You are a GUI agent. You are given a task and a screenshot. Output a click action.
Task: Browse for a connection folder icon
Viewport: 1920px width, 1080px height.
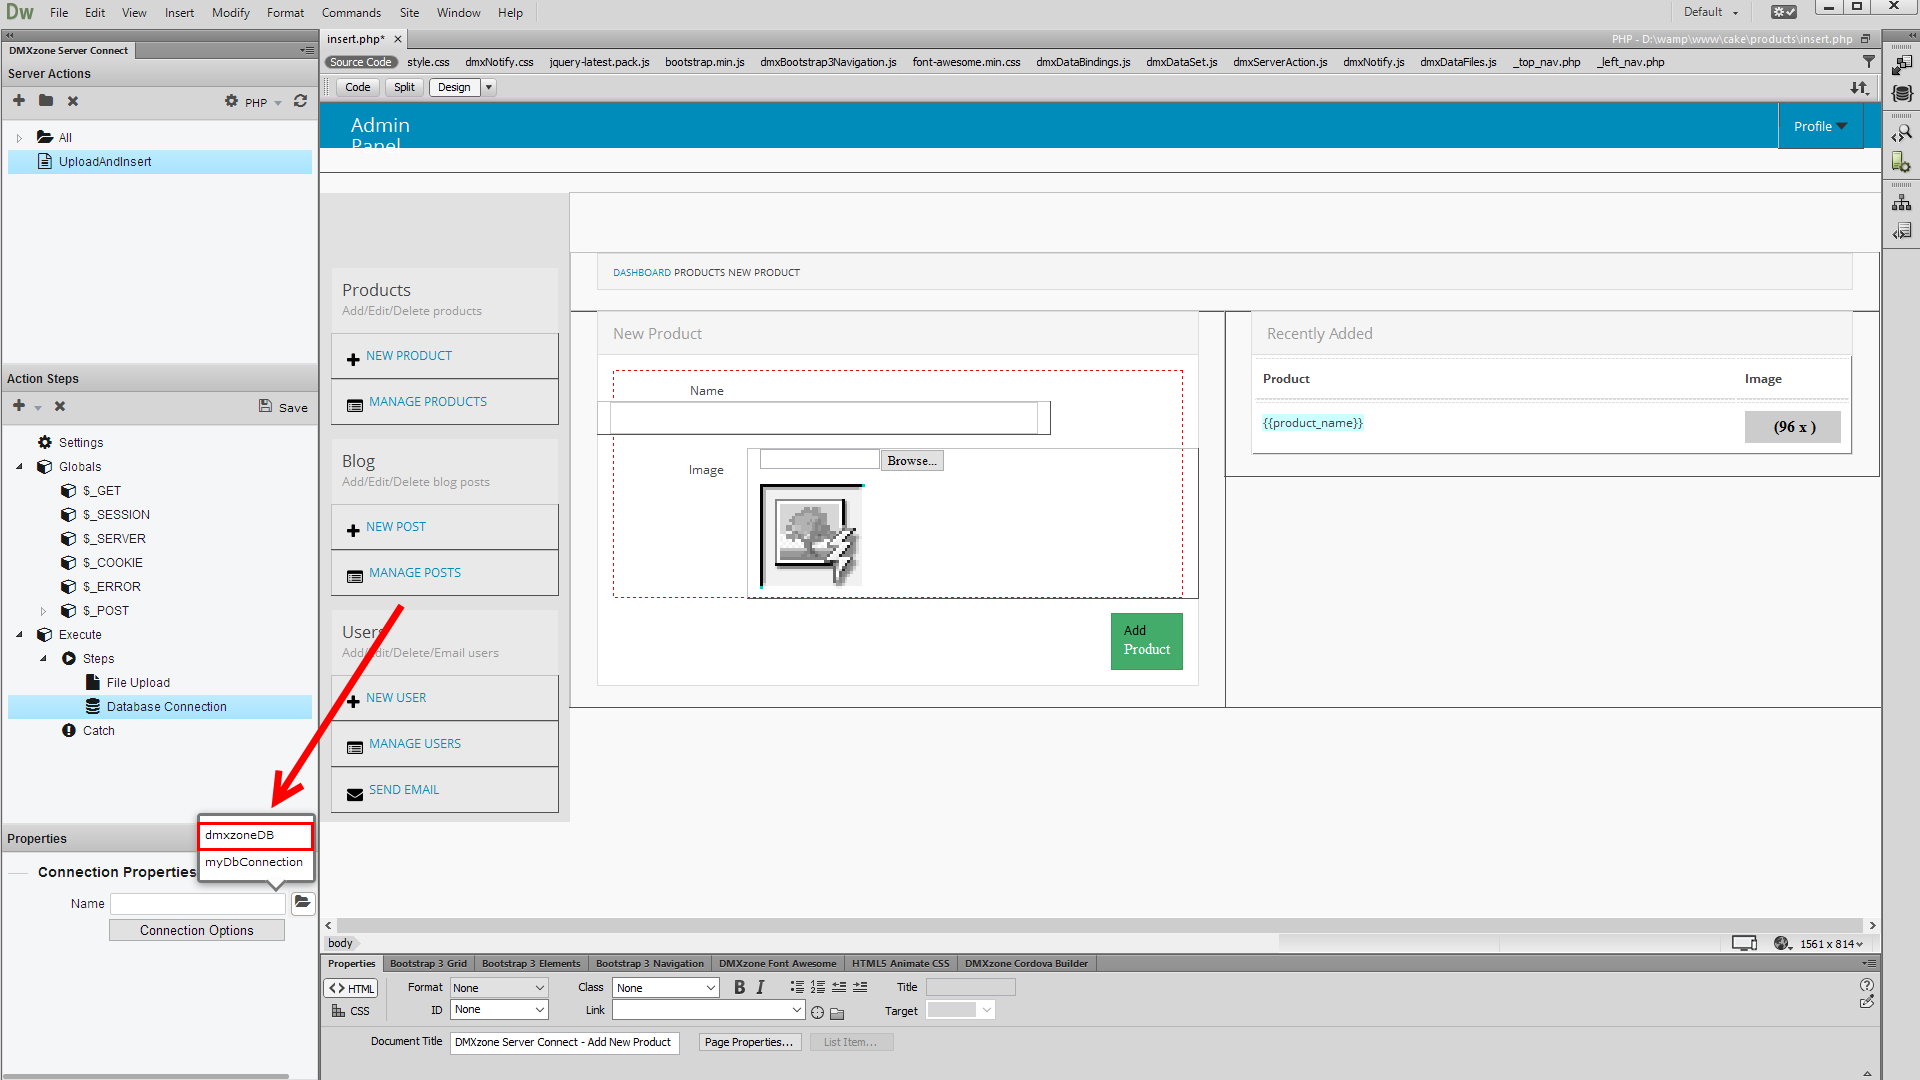(302, 903)
